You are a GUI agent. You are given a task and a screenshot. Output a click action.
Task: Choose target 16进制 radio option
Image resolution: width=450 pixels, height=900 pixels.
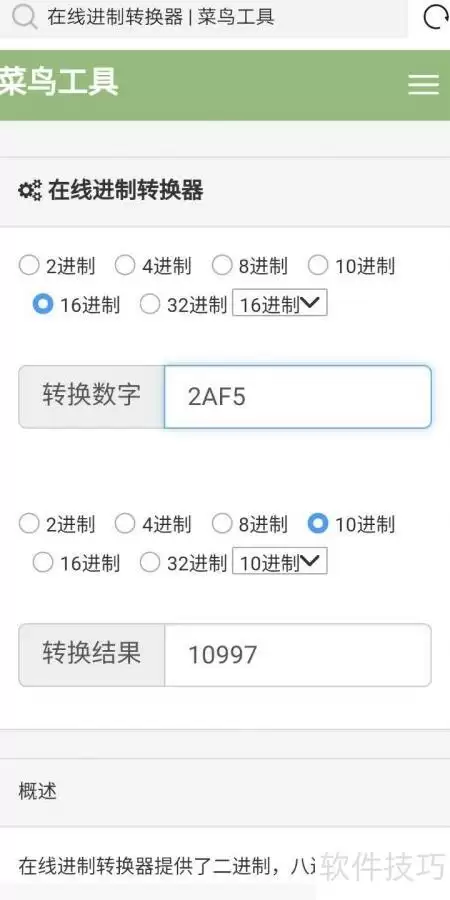pyautogui.click(x=43, y=562)
